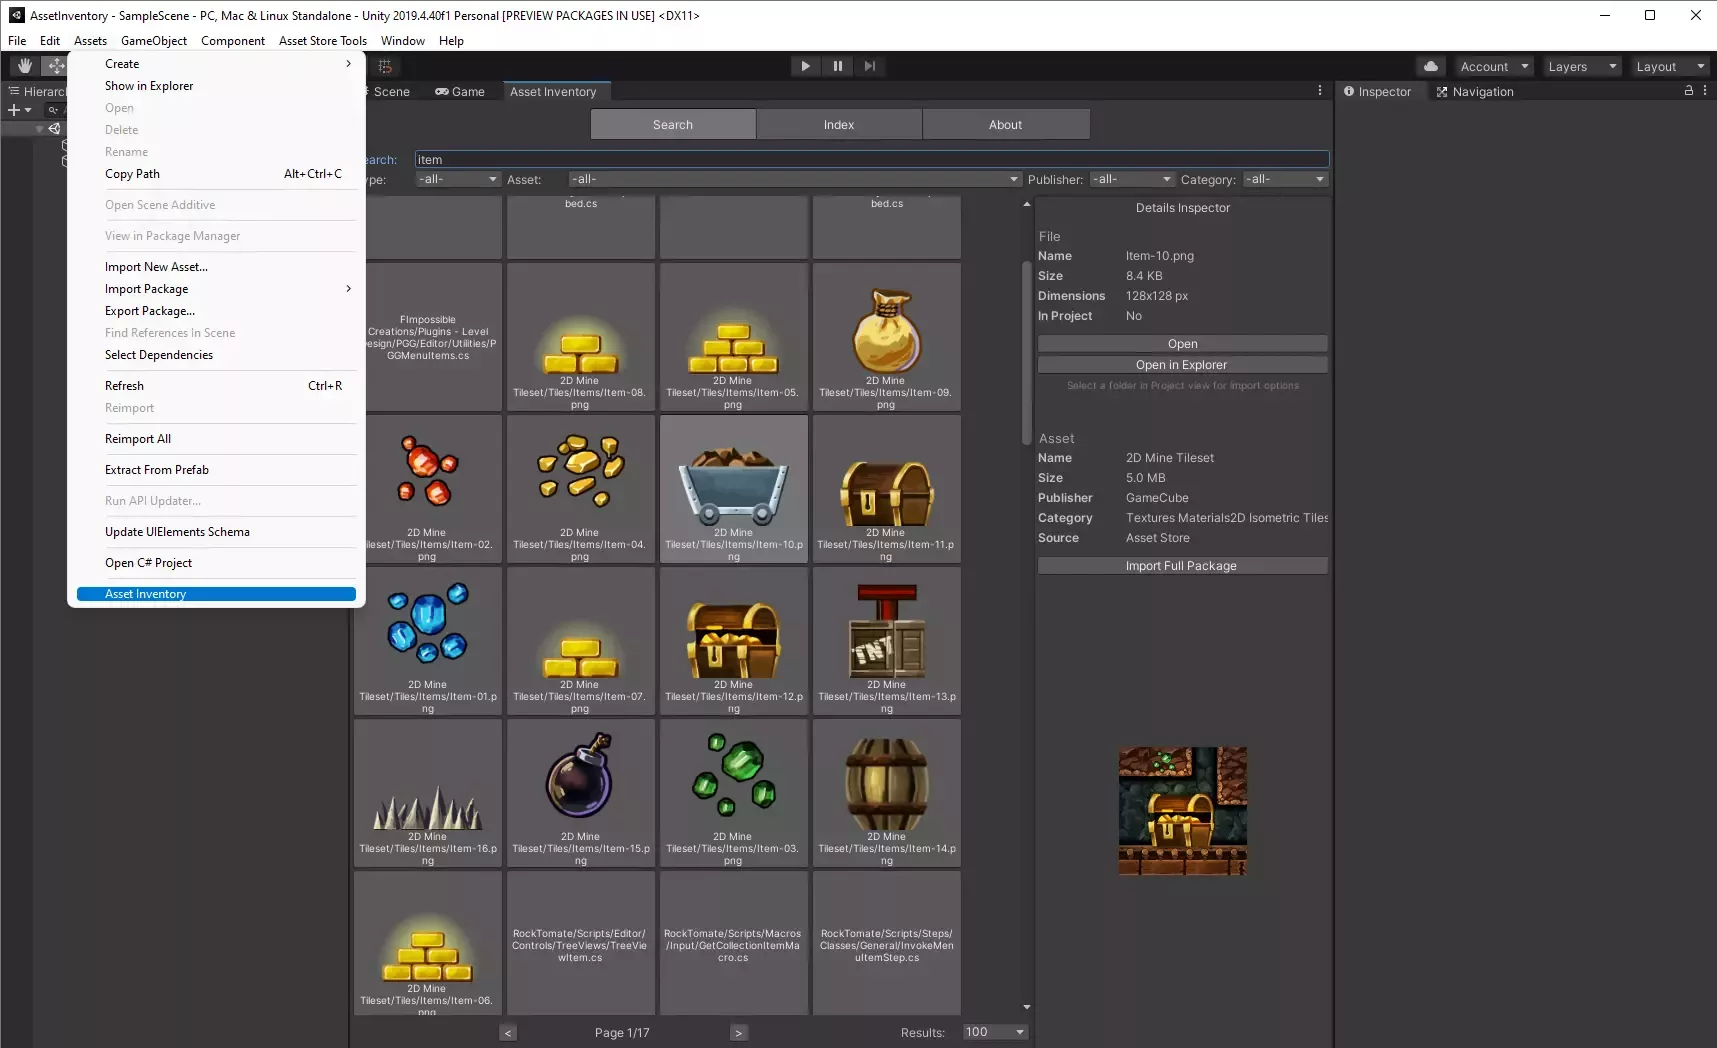Screen dimensions: 1717x1048
Task: Switch to the Index tab
Action: pos(839,125)
